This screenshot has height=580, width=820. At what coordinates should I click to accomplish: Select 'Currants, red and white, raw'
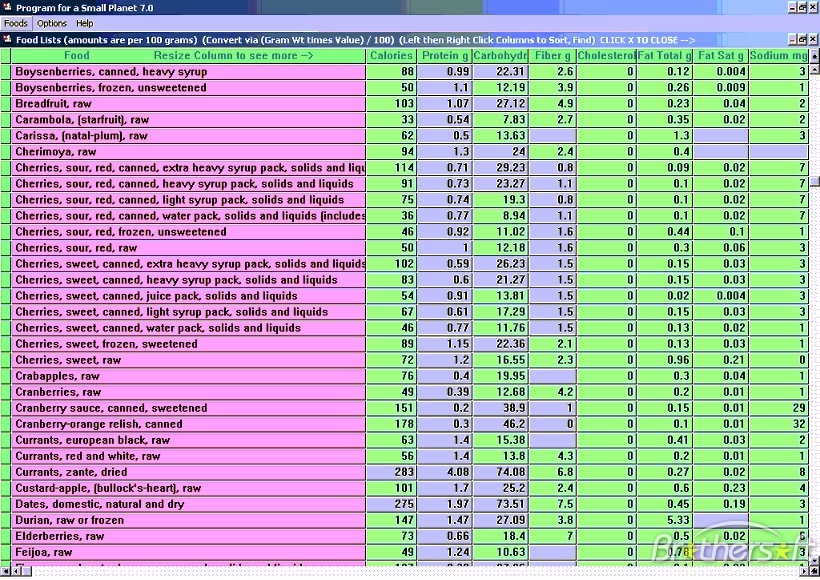tap(188, 456)
